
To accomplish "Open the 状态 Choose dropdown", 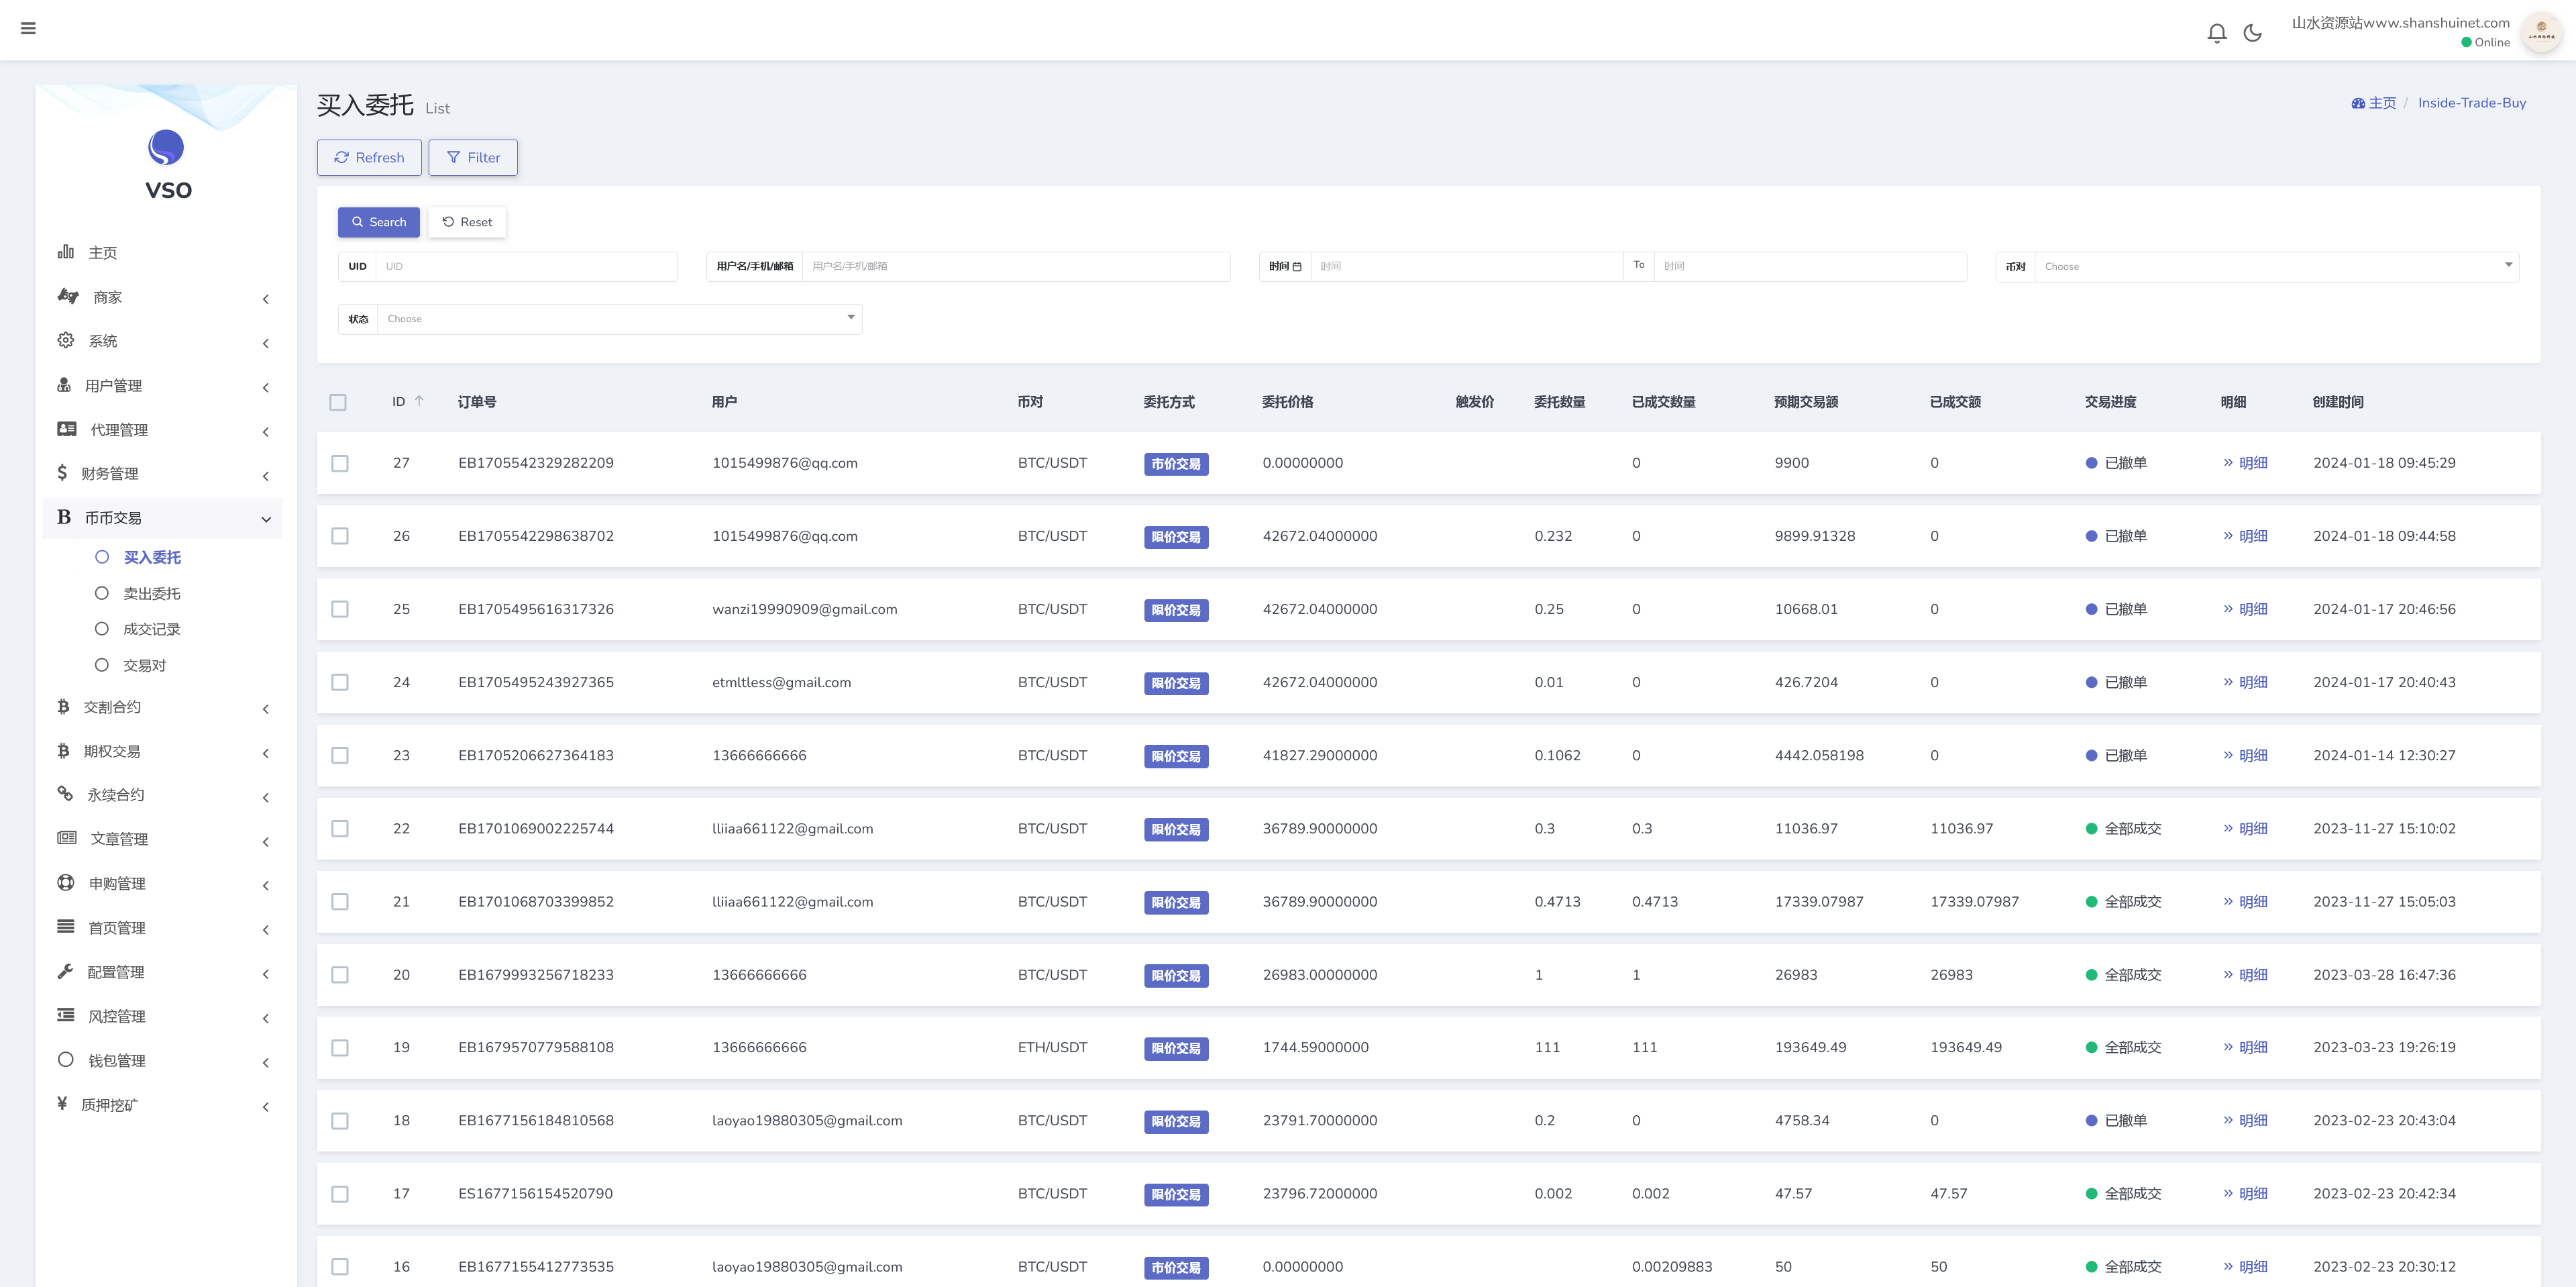I will coord(618,319).
